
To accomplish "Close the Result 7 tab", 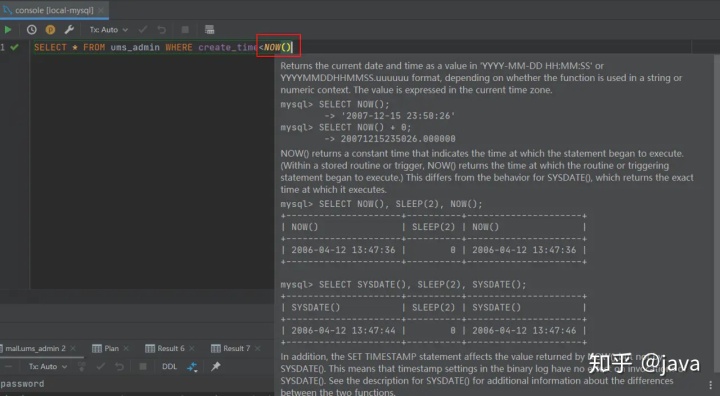I will (257, 349).
